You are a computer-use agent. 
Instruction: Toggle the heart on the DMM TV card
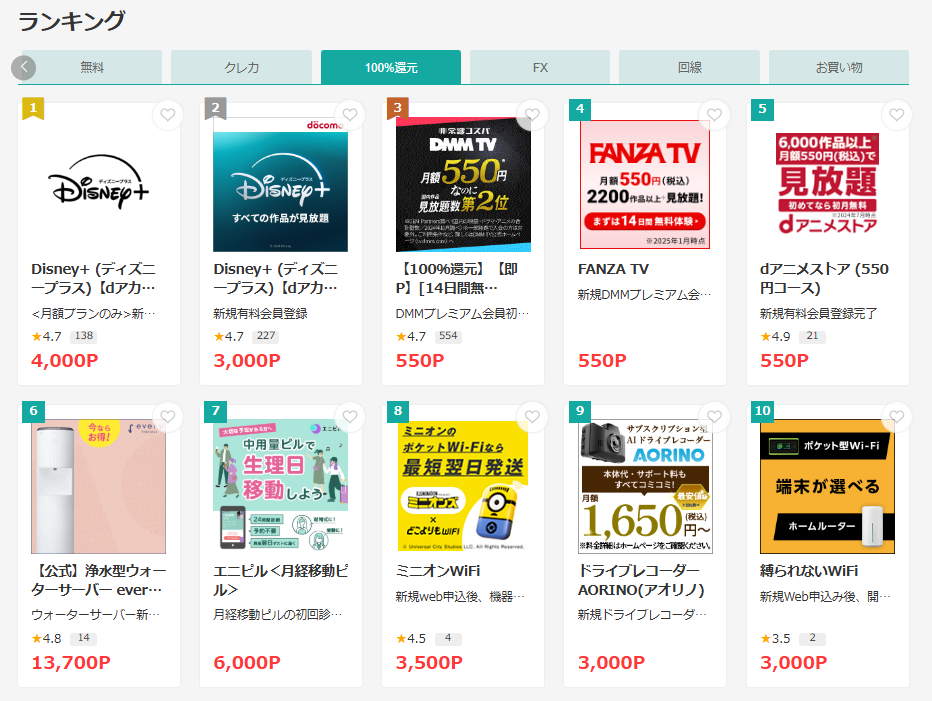click(532, 114)
